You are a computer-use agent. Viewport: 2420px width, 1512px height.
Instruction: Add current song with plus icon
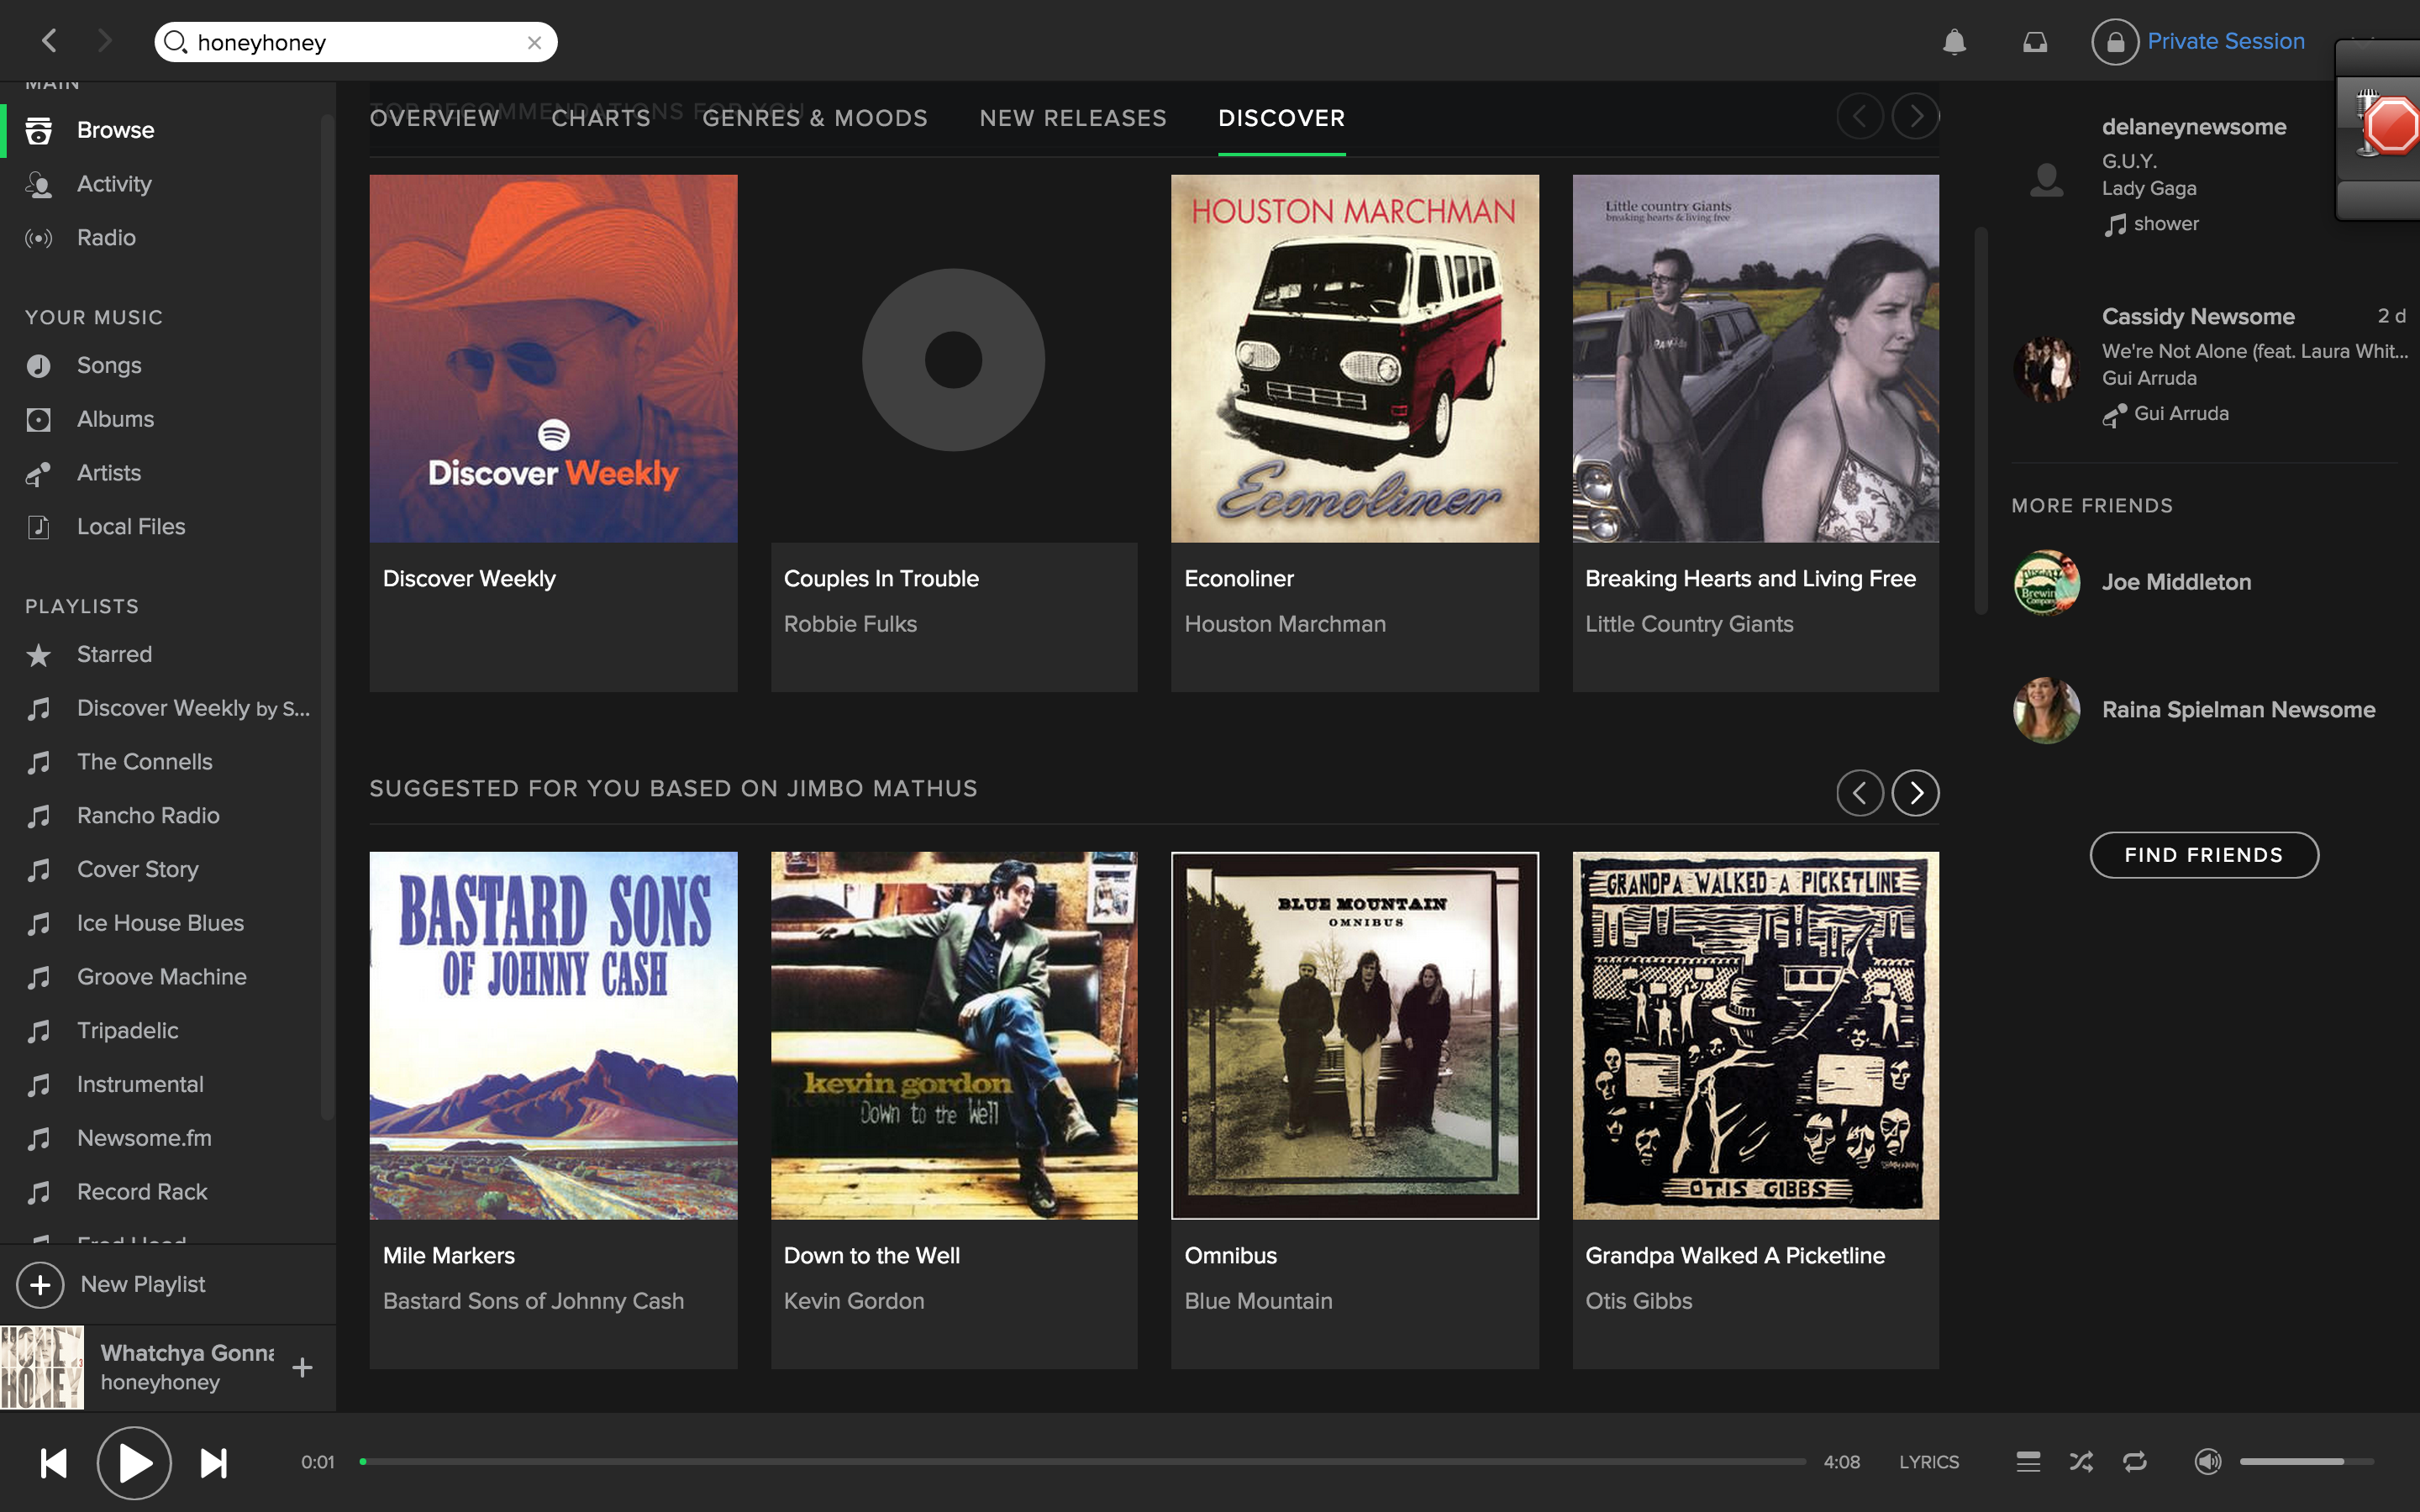click(x=302, y=1367)
